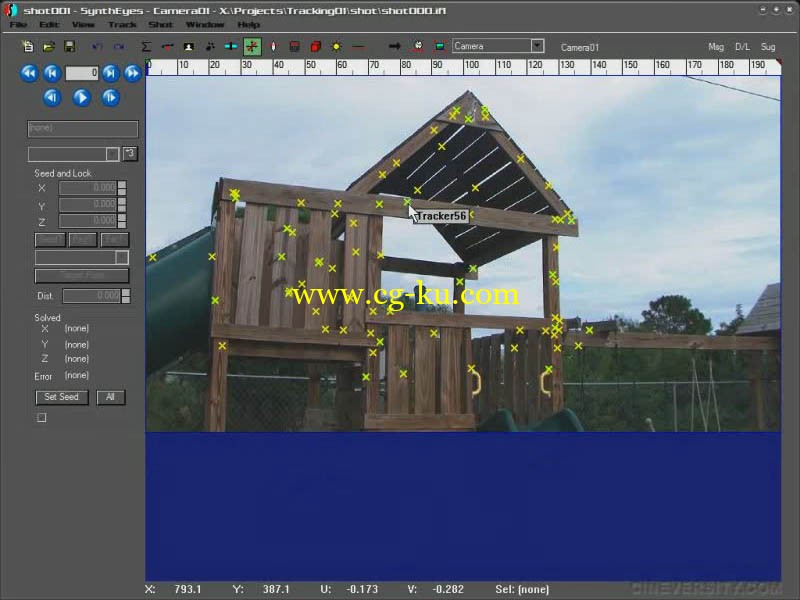800x600 pixels.
Task: Click the Open file folder icon
Action: [x=48, y=46]
